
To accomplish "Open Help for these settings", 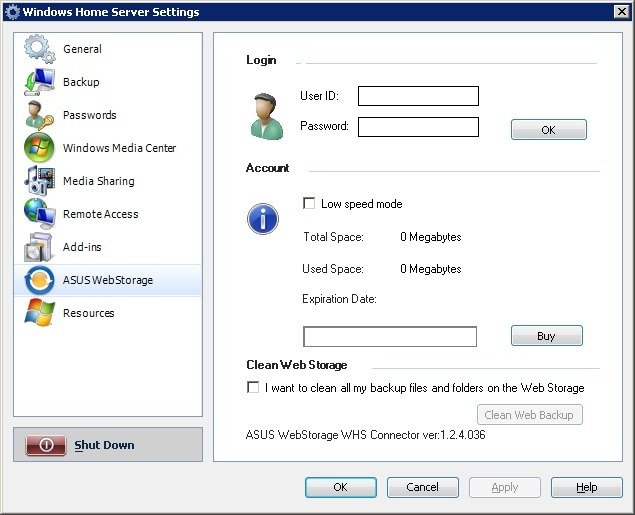I will tap(586, 487).
